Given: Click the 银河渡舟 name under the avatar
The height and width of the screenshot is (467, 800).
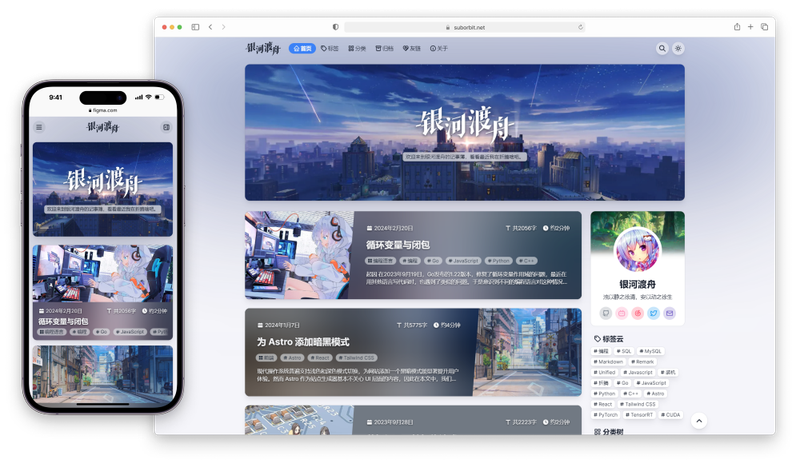Looking at the screenshot, I should tap(637, 284).
